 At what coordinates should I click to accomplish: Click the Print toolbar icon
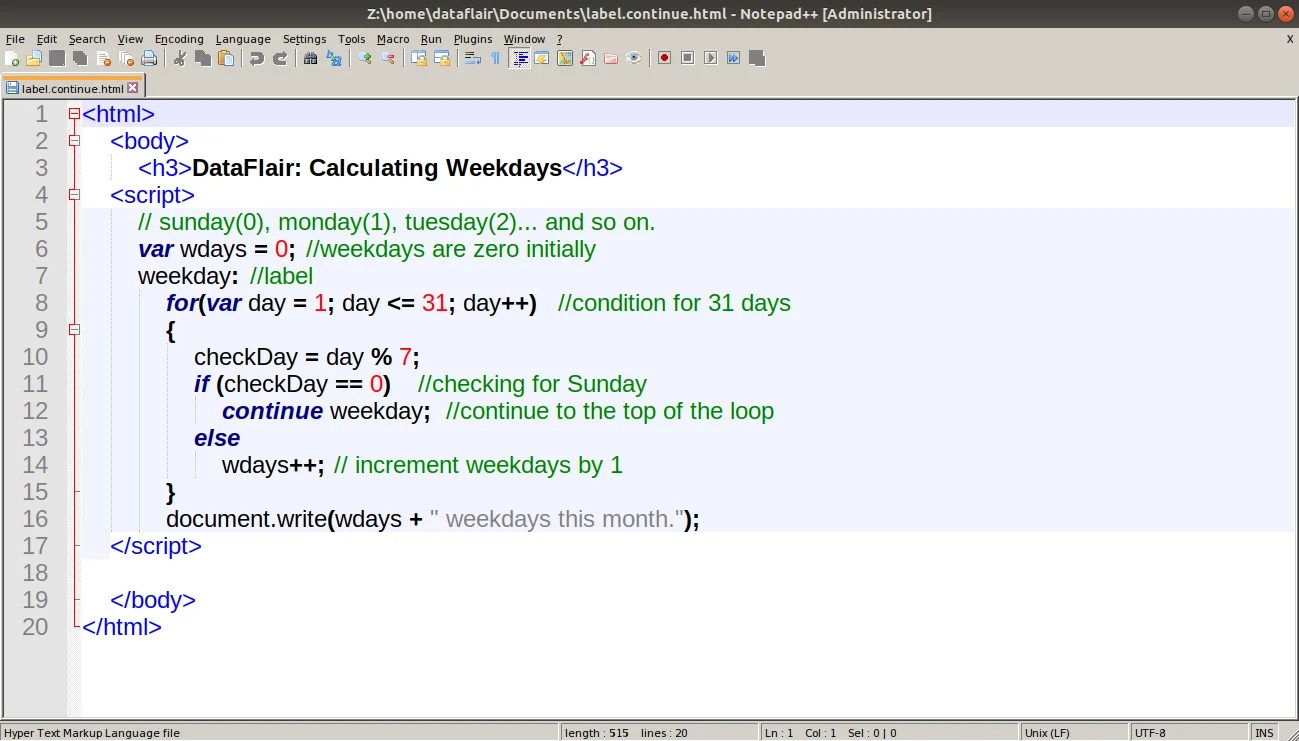(147, 58)
